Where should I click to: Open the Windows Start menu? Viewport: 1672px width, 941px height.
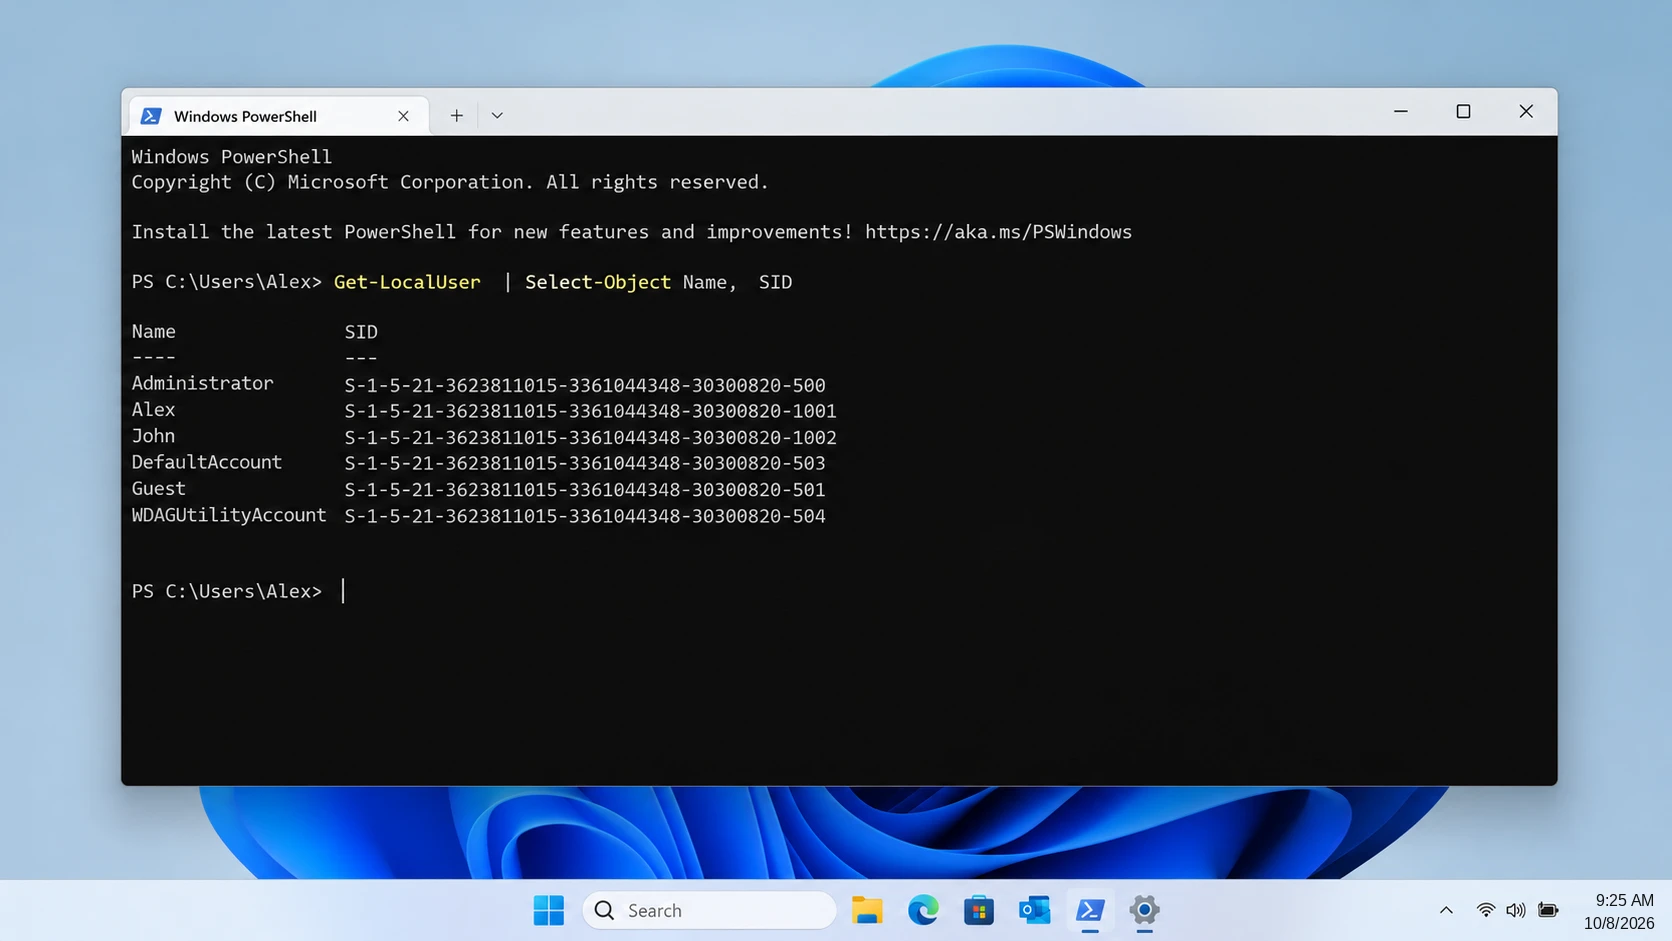(548, 910)
